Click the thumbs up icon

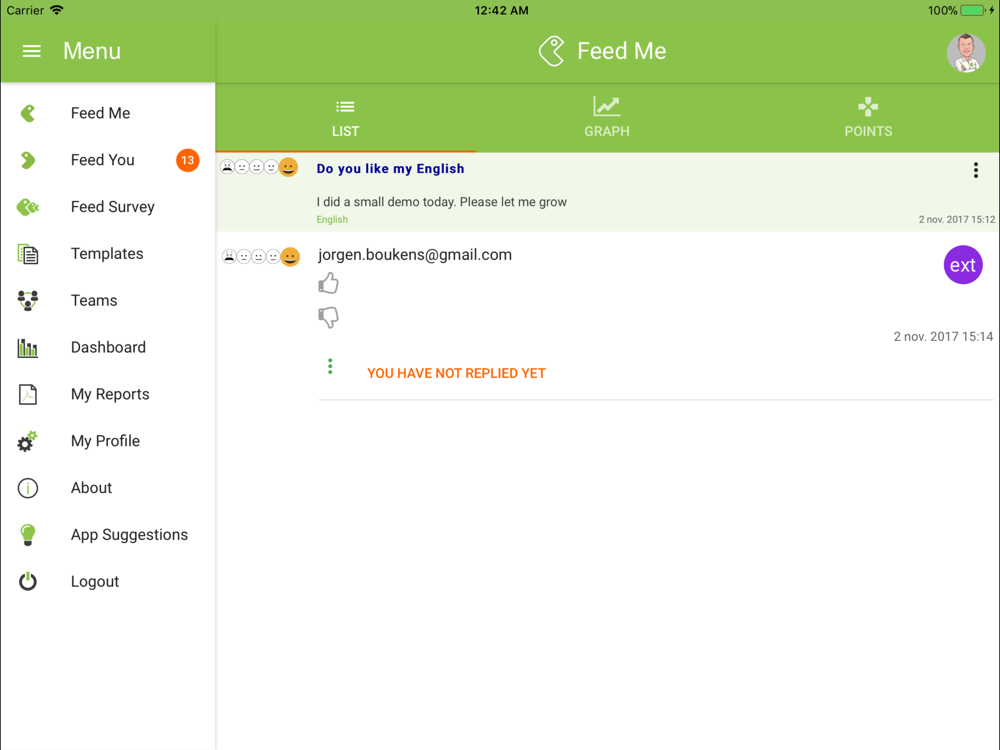click(328, 283)
